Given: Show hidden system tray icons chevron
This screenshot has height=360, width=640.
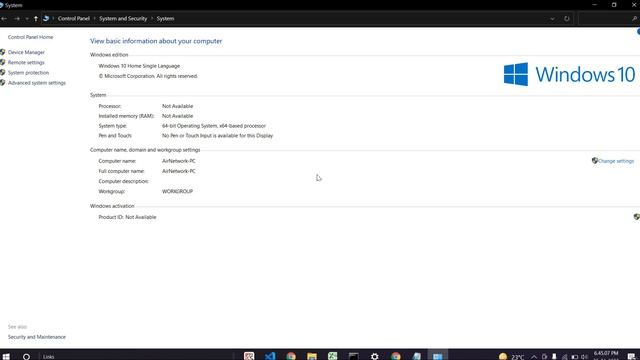Looking at the screenshot, I should click(x=534, y=357).
